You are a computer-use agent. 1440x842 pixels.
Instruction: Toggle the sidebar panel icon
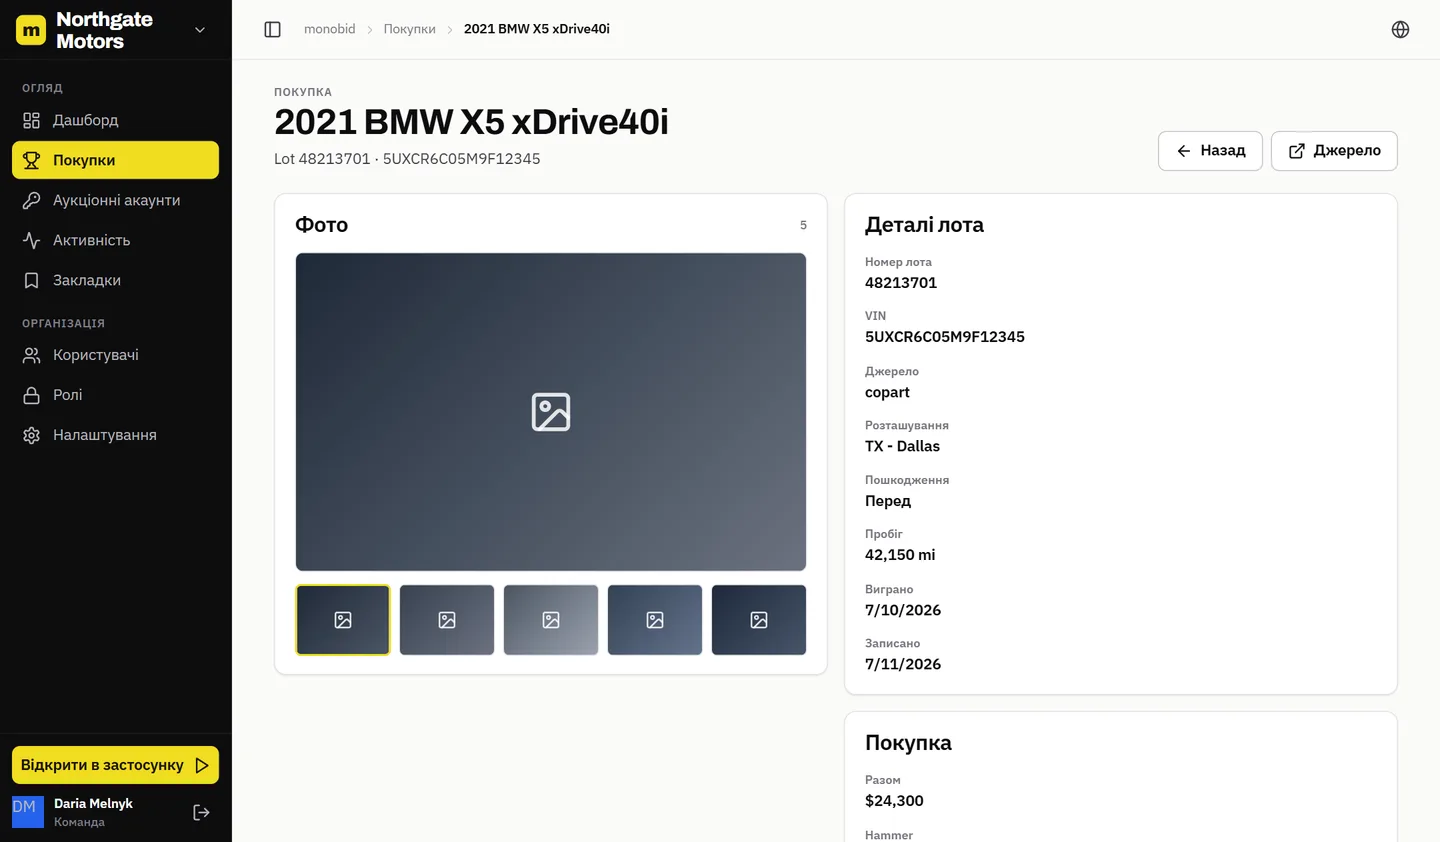tap(272, 29)
